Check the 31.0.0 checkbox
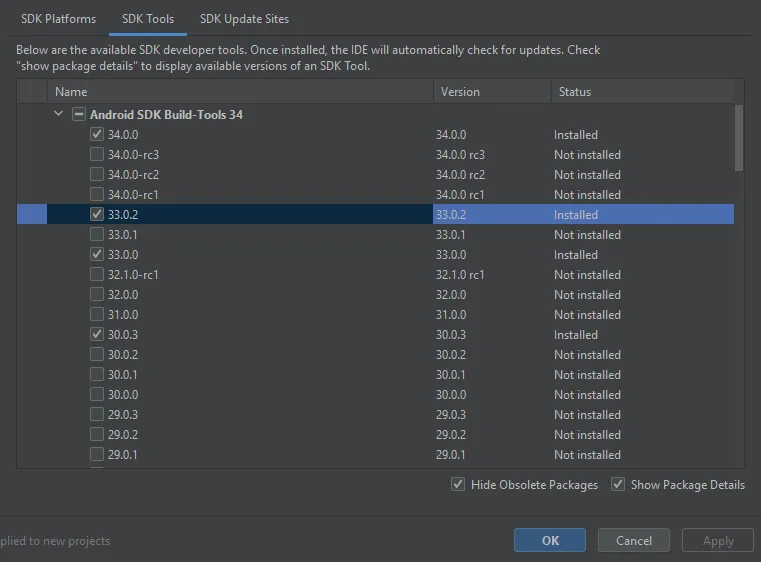This screenshot has height=562, width=761. coord(97,314)
